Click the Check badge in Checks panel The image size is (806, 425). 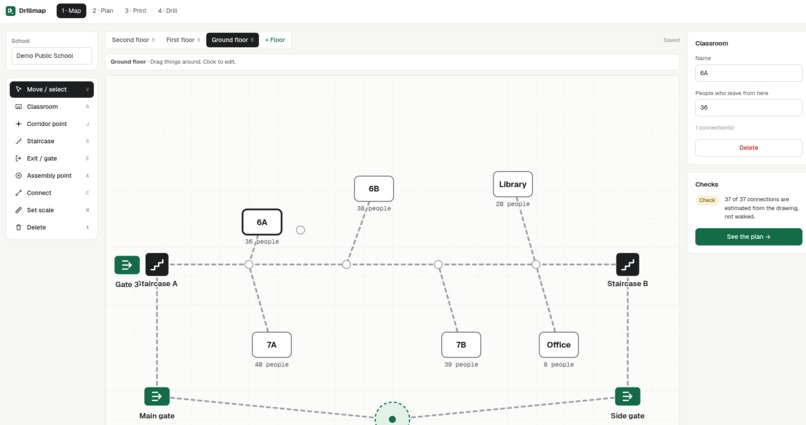coord(707,200)
